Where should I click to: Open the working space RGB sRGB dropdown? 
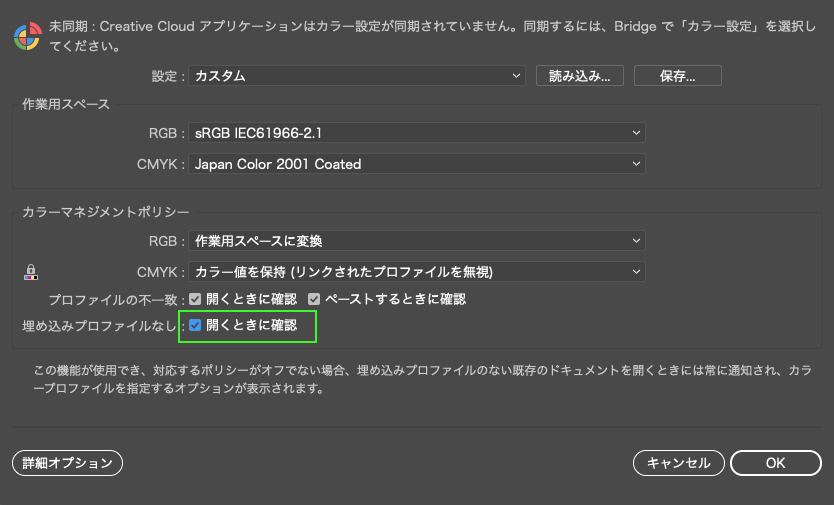[417, 133]
